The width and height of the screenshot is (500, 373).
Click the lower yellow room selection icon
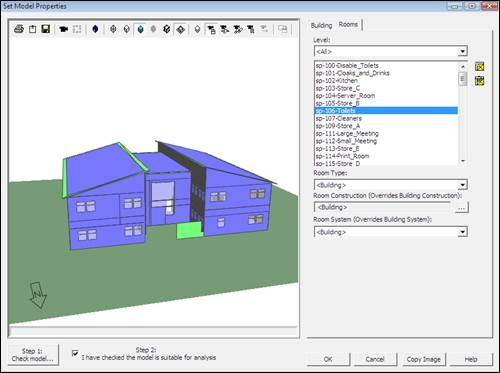[x=479, y=80]
